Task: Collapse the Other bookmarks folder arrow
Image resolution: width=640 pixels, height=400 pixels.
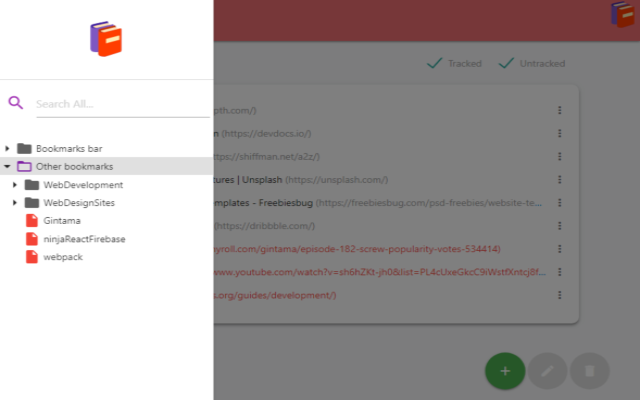Action: point(7,167)
